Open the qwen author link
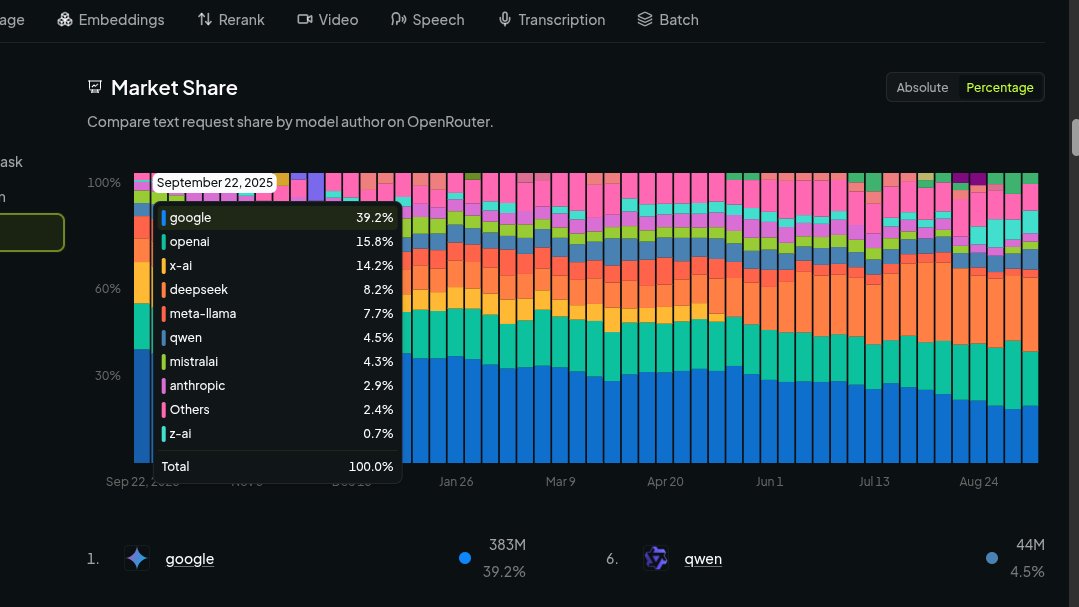The width and height of the screenshot is (1079, 607). click(703, 559)
